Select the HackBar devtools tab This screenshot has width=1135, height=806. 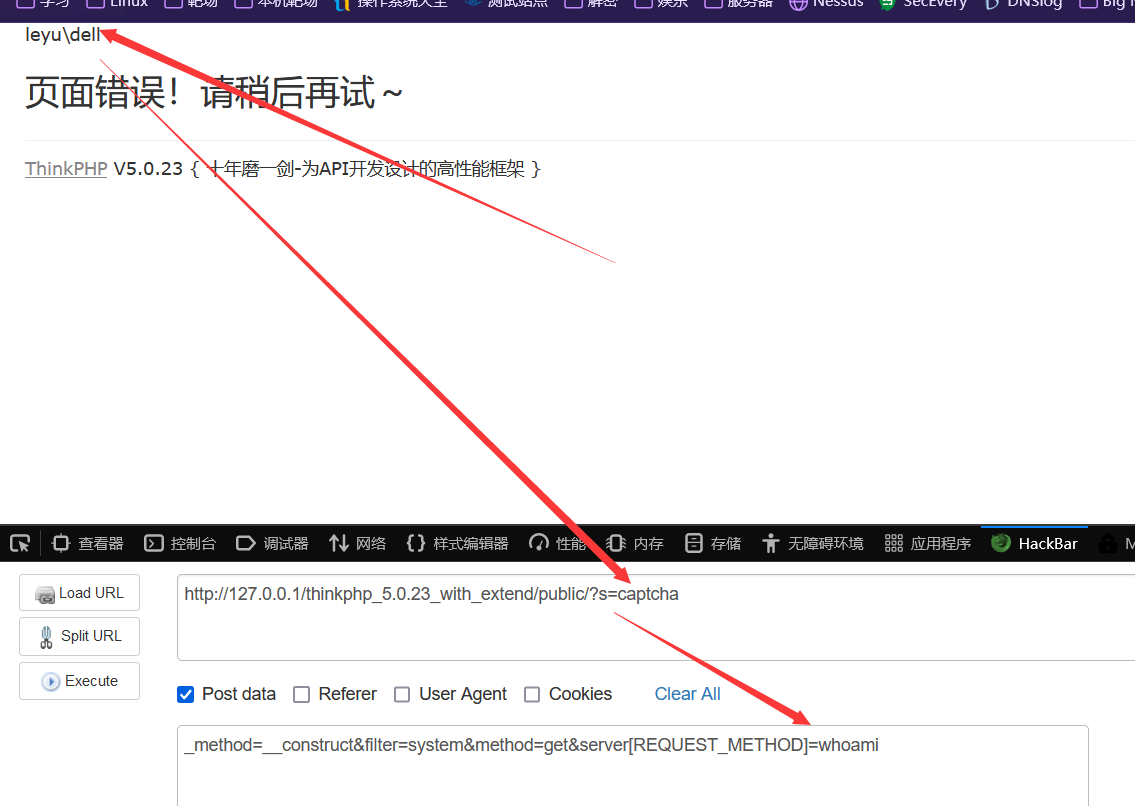pyautogui.click(x=1034, y=543)
